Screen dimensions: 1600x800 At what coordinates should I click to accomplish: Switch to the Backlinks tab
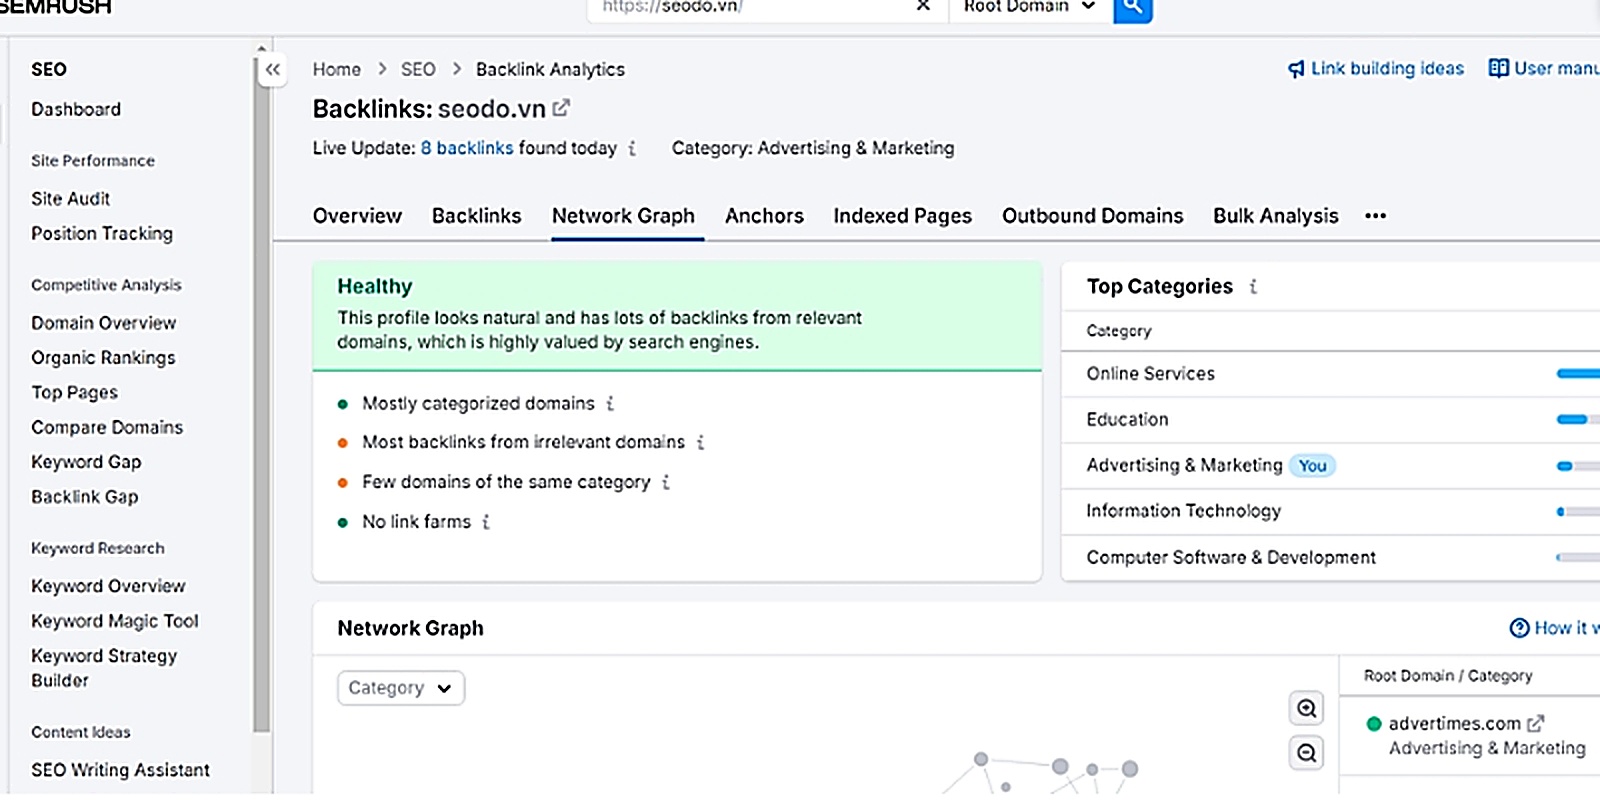pos(477,216)
